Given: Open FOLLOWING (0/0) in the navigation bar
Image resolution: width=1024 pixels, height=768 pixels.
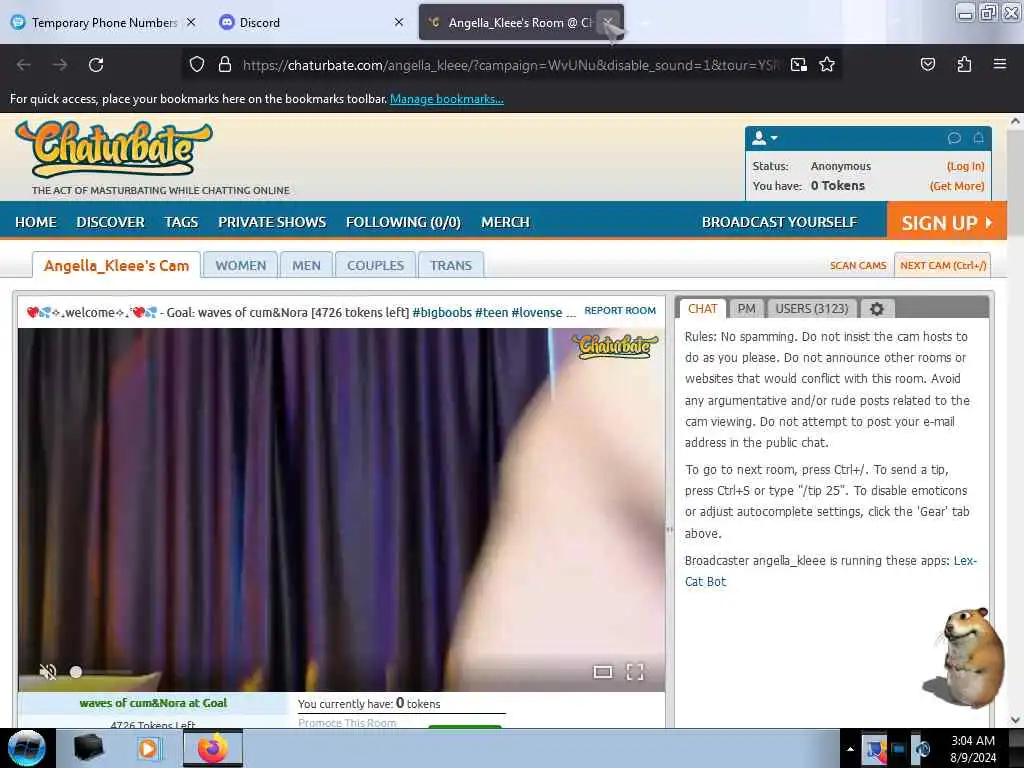Looking at the screenshot, I should (403, 222).
